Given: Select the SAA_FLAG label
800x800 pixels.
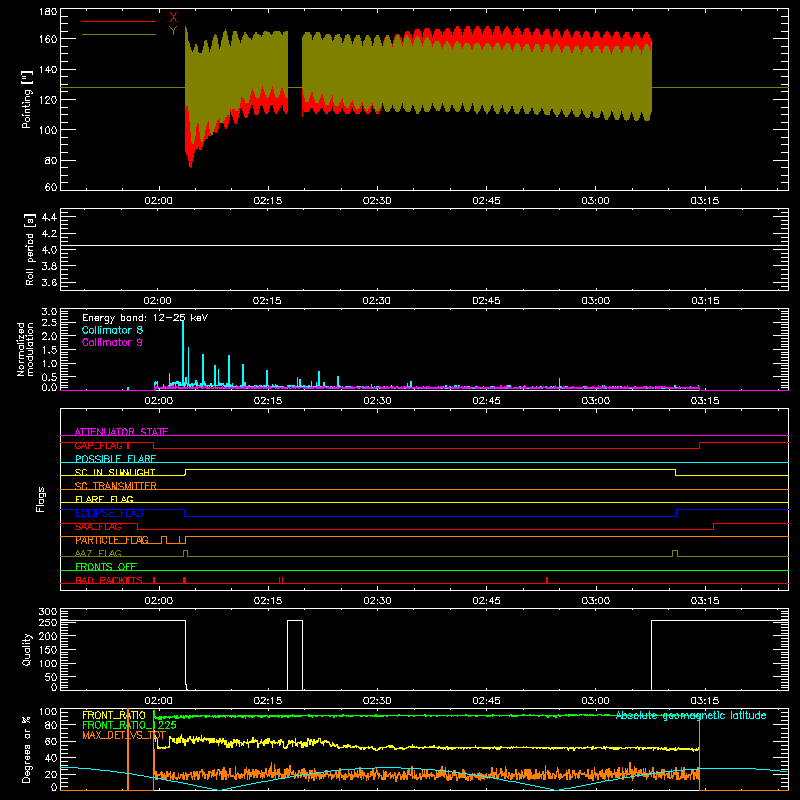Looking at the screenshot, I should 98,527.
